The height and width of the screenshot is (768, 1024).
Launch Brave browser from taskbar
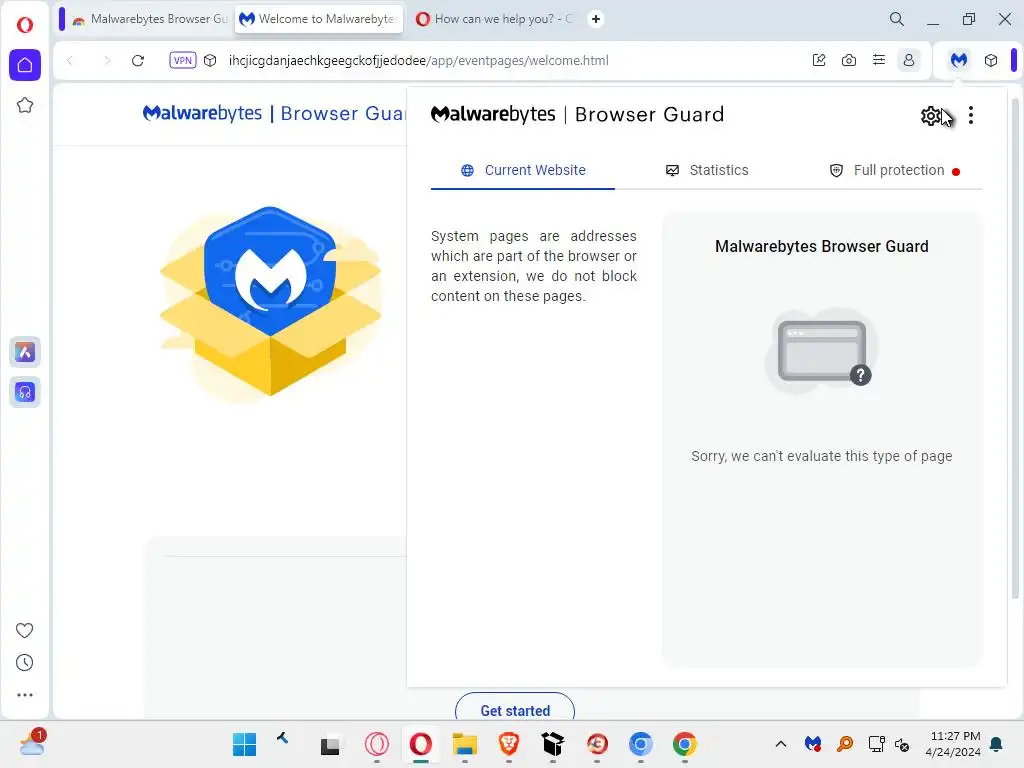coord(509,744)
